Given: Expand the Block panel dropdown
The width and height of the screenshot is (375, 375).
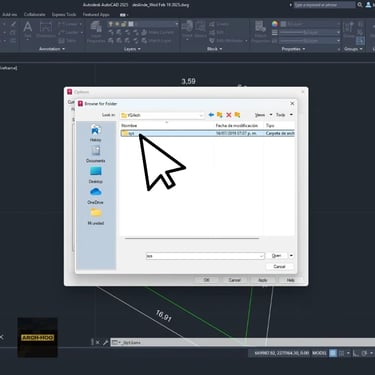Looking at the screenshot, I should 214,49.
